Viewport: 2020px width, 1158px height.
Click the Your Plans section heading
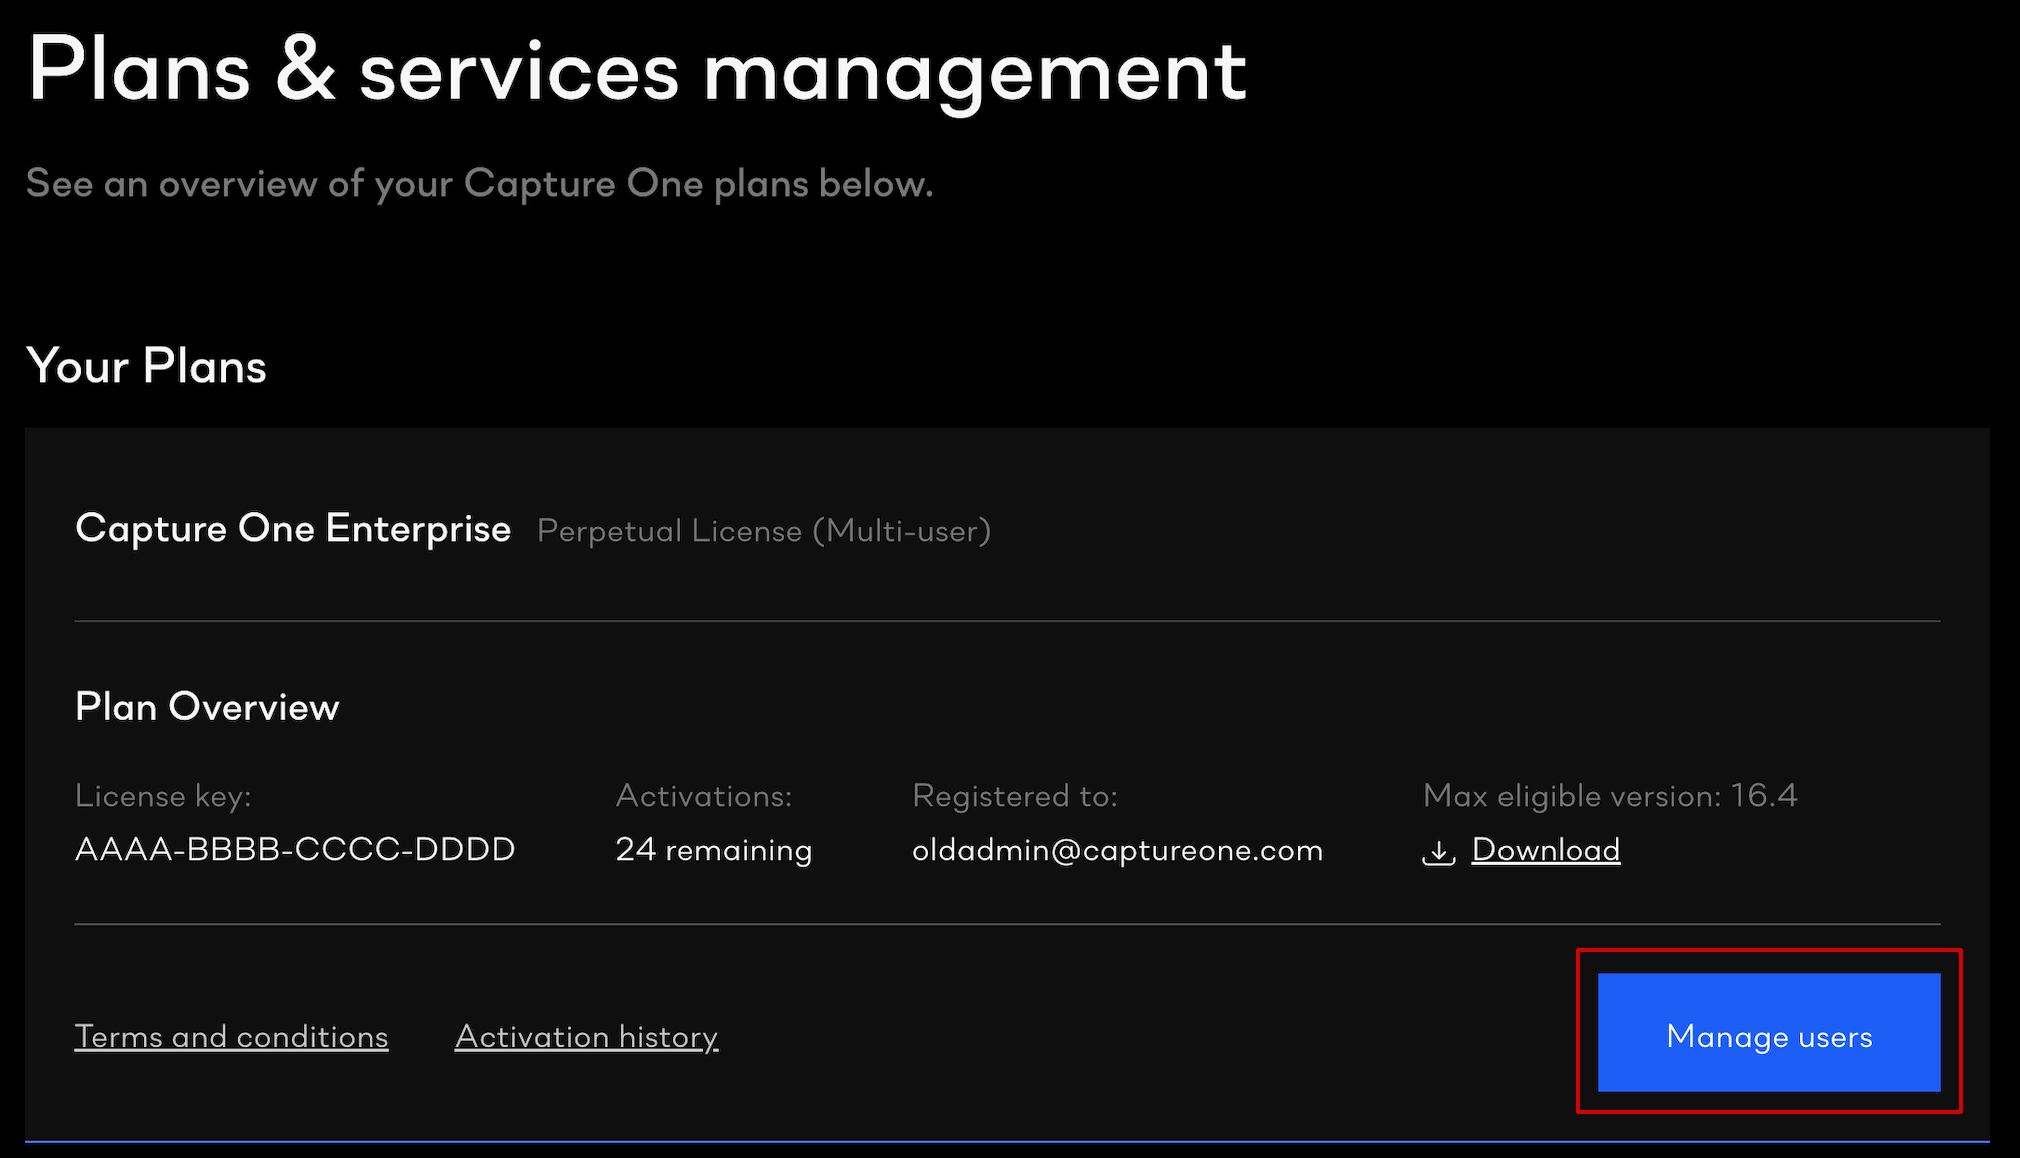pos(146,365)
